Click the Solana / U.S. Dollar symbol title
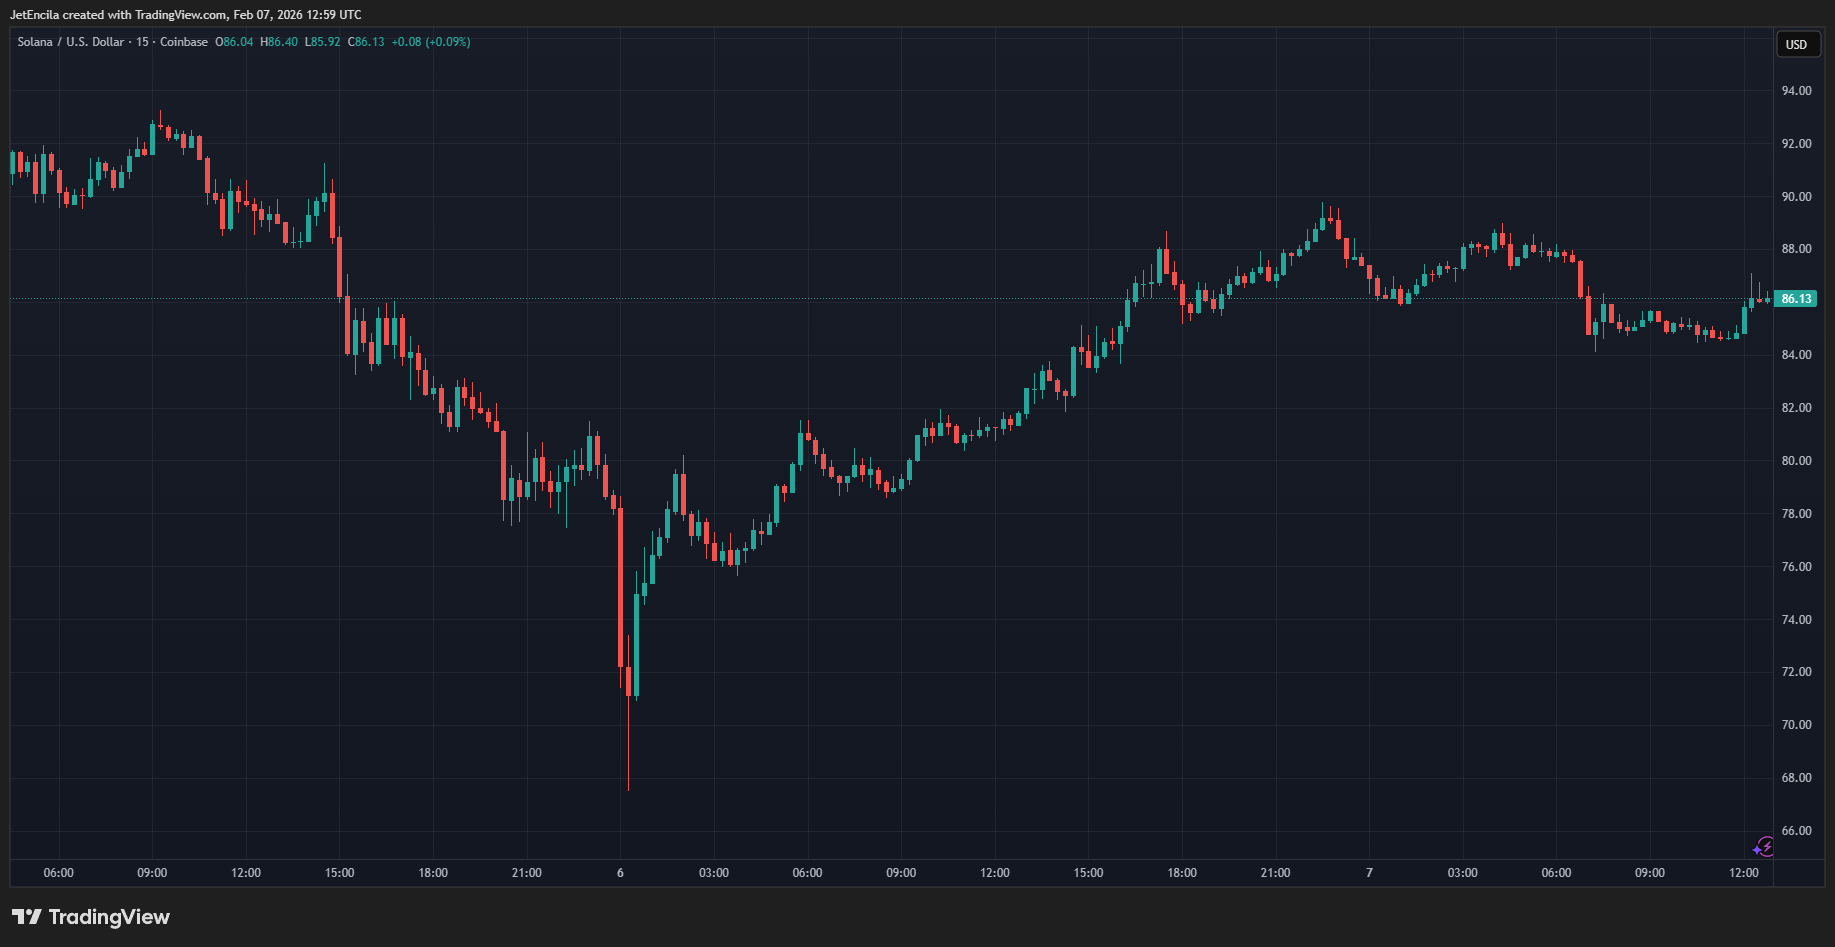1835x947 pixels. [x=71, y=42]
